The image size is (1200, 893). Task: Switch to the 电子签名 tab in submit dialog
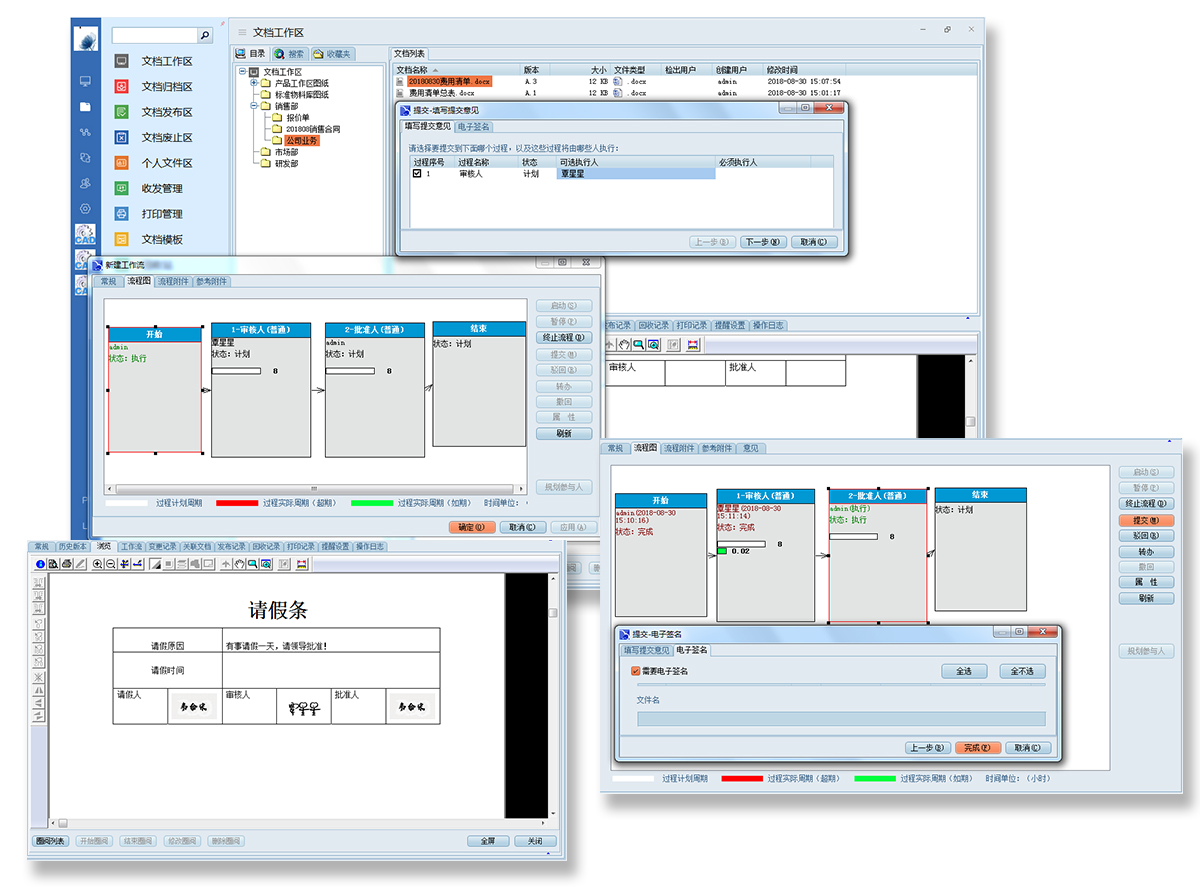pyautogui.click(x=473, y=127)
